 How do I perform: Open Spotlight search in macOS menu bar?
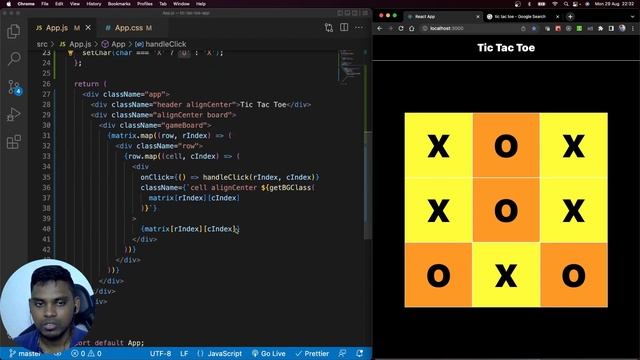(566, 4)
